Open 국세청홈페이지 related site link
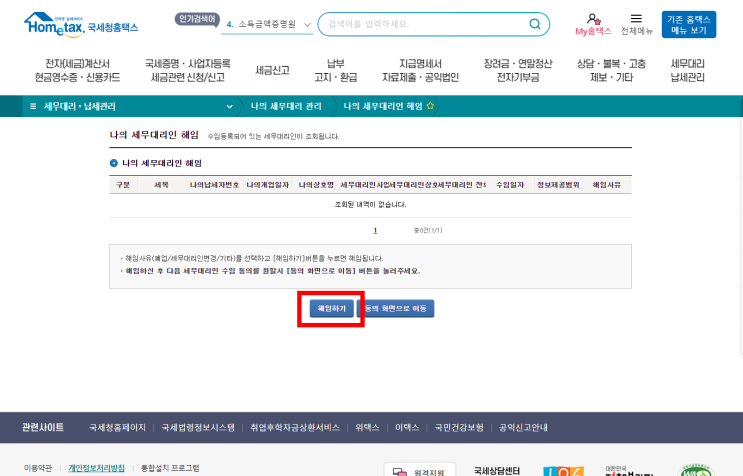743x476 pixels. click(117, 428)
